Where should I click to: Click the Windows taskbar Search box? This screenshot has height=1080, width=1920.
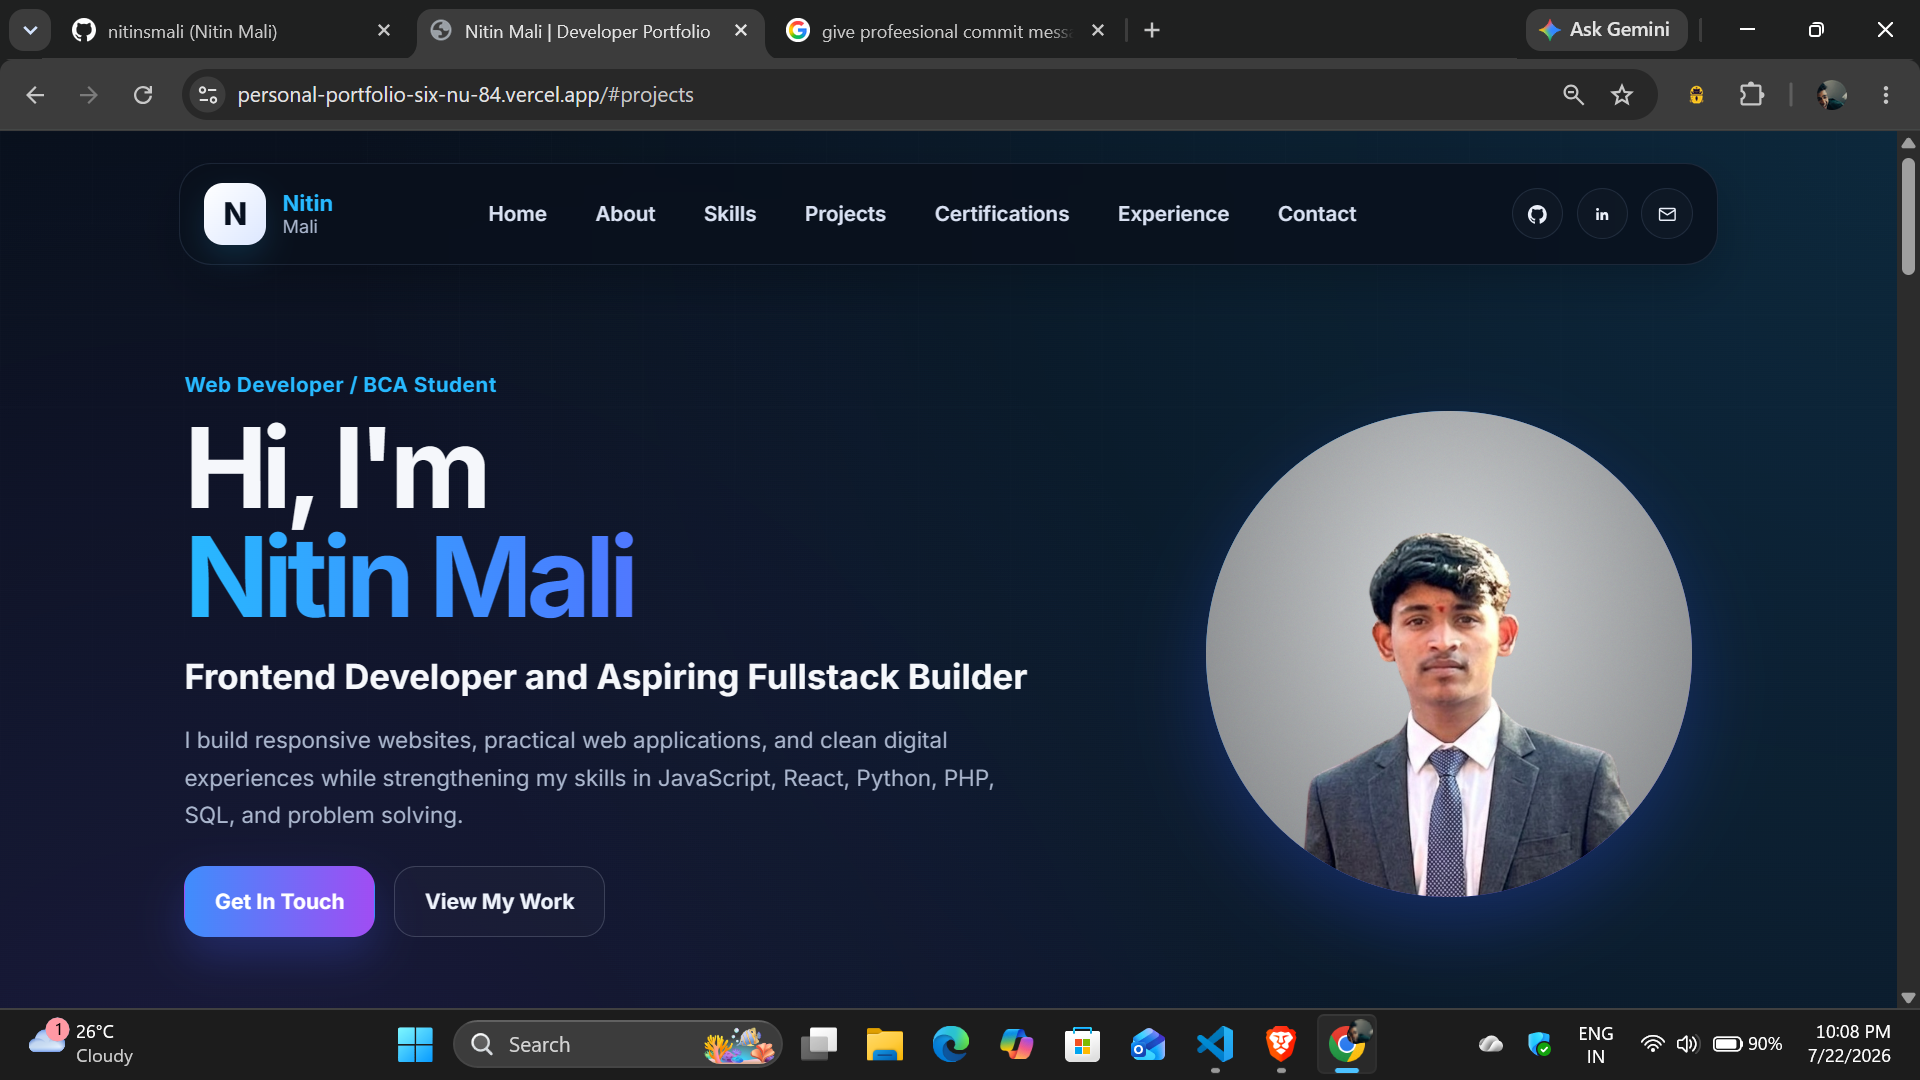pos(618,1044)
